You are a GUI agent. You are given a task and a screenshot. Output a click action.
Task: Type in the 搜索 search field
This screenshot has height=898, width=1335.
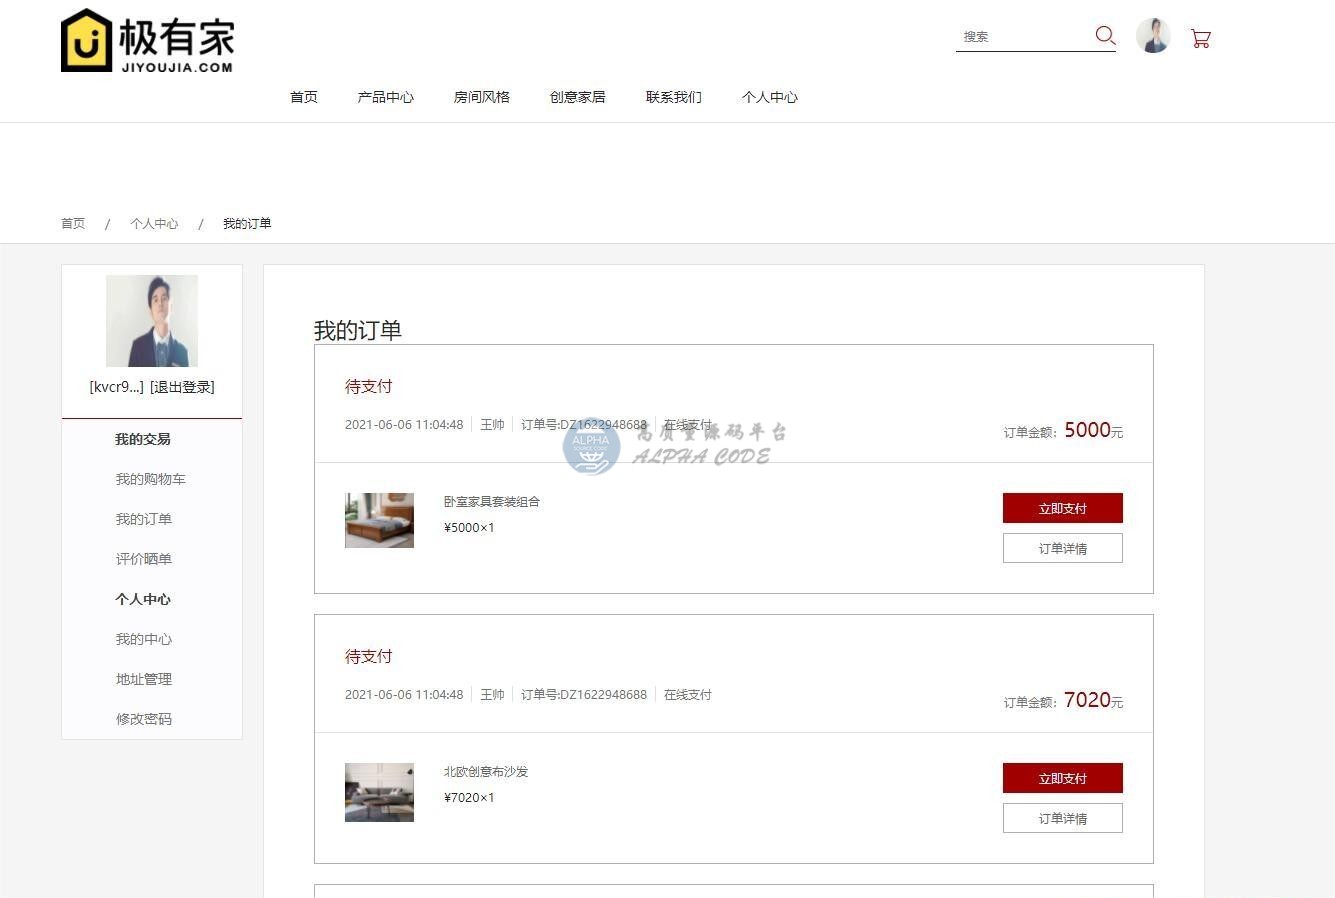tap(1022, 36)
